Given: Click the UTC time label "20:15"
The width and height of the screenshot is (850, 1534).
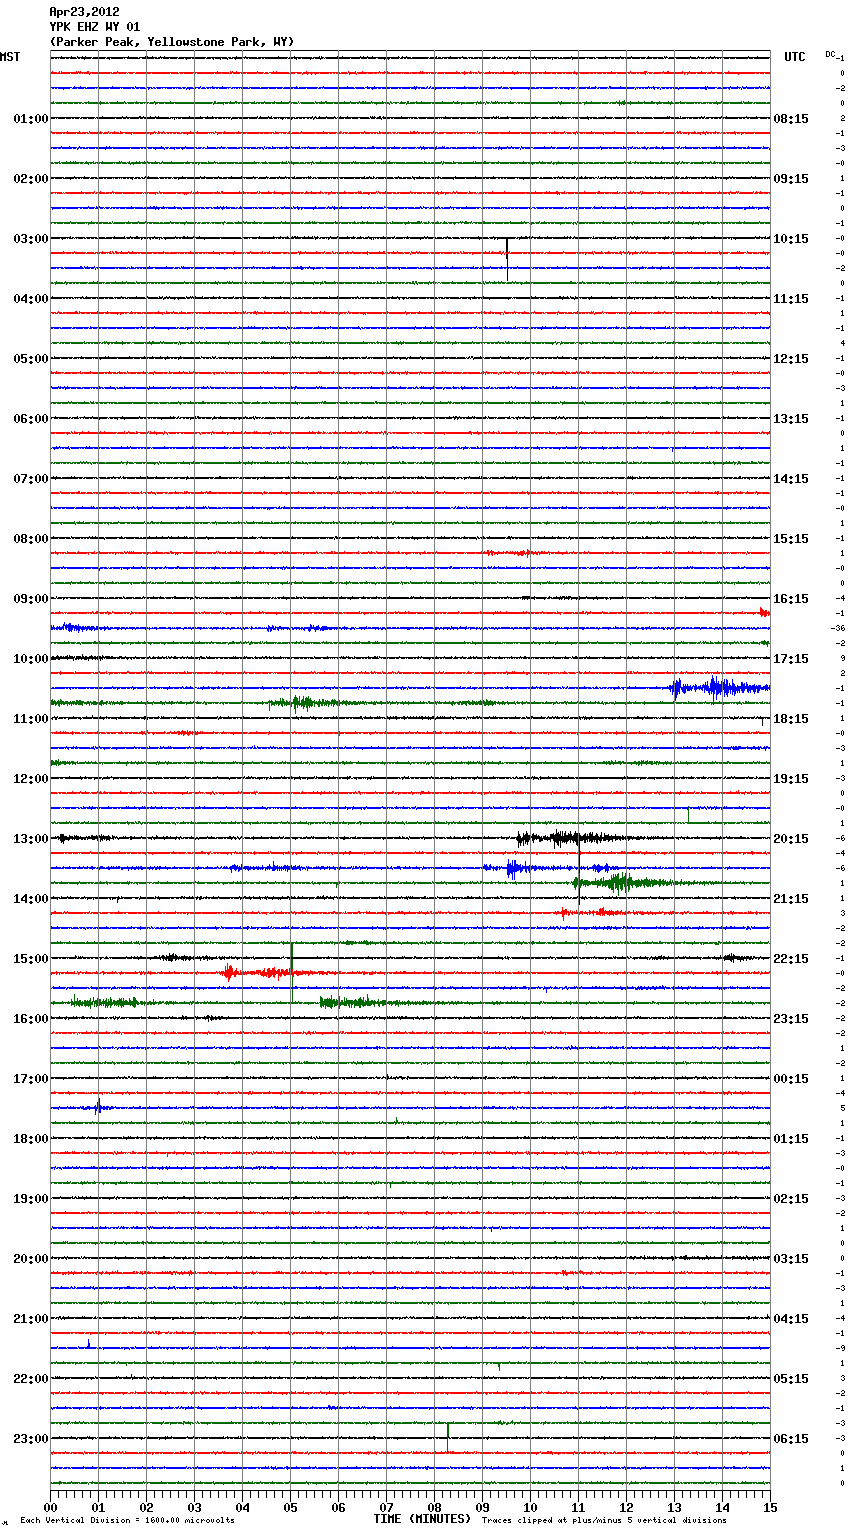Looking at the screenshot, I should [x=791, y=839].
